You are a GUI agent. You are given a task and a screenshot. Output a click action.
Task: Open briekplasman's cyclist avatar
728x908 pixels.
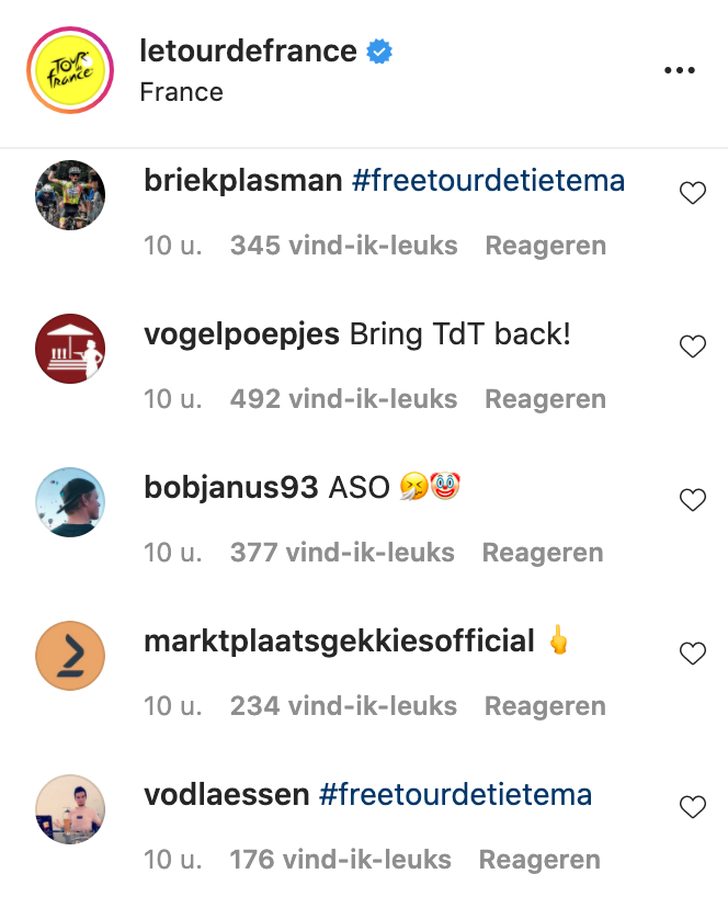pyautogui.click(x=70, y=195)
